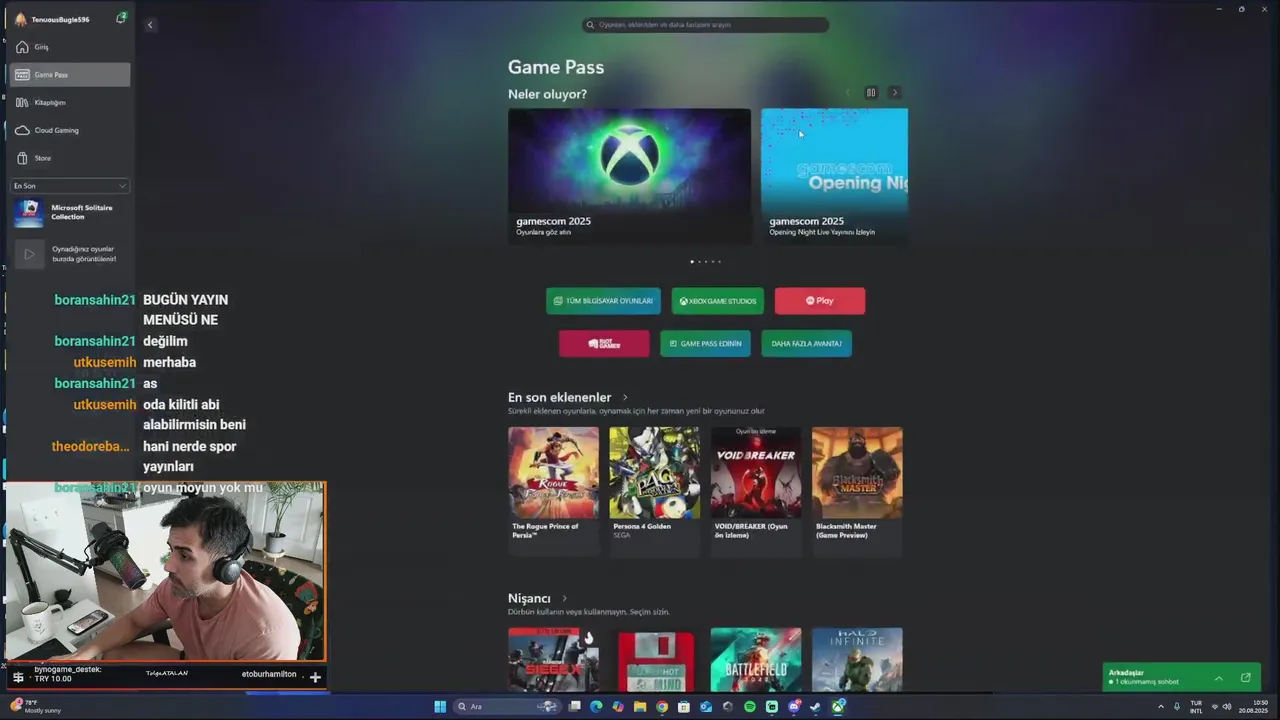This screenshot has height=720, width=1280.
Task: Open Discord from taskbar
Action: [794, 707]
